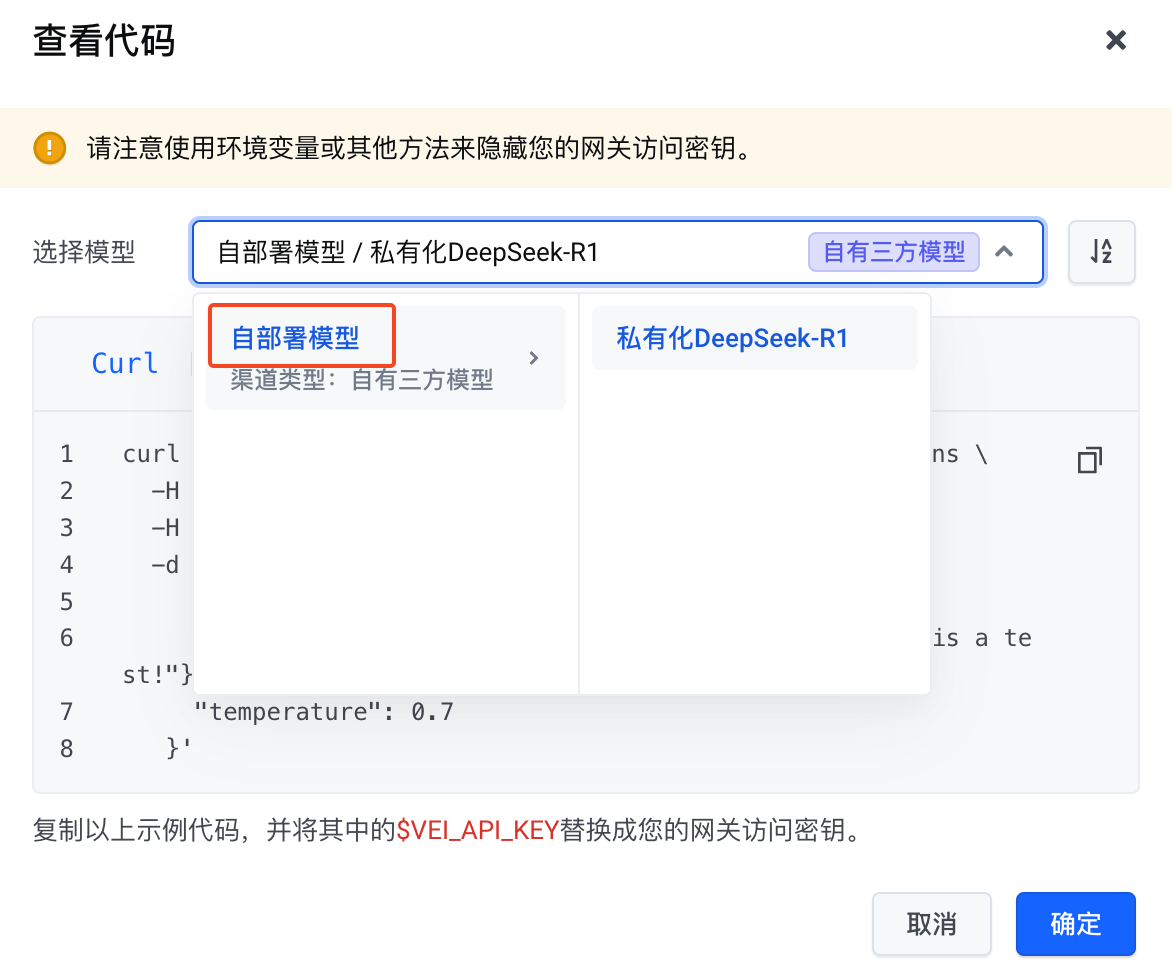
Task: Select the 自部署模型 category entry
Action: pos(296,338)
